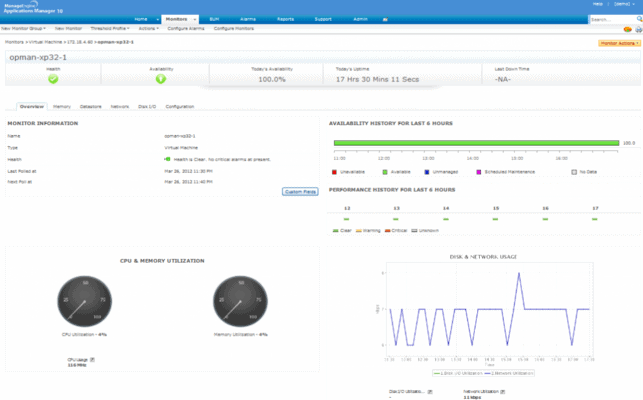The height and width of the screenshot is (400, 643).
Task: Select the Overview tab
Action: pyautogui.click(x=32, y=107)
